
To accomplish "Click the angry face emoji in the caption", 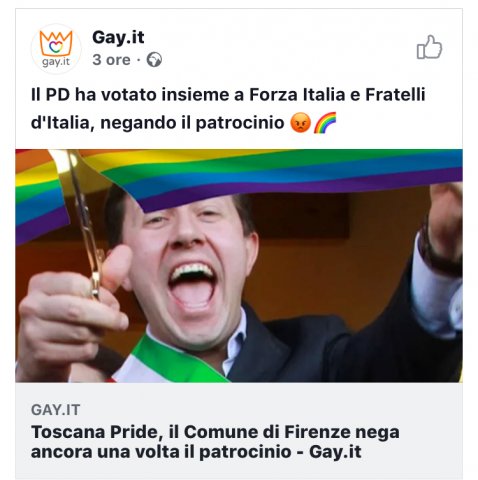I will [301, 123].
